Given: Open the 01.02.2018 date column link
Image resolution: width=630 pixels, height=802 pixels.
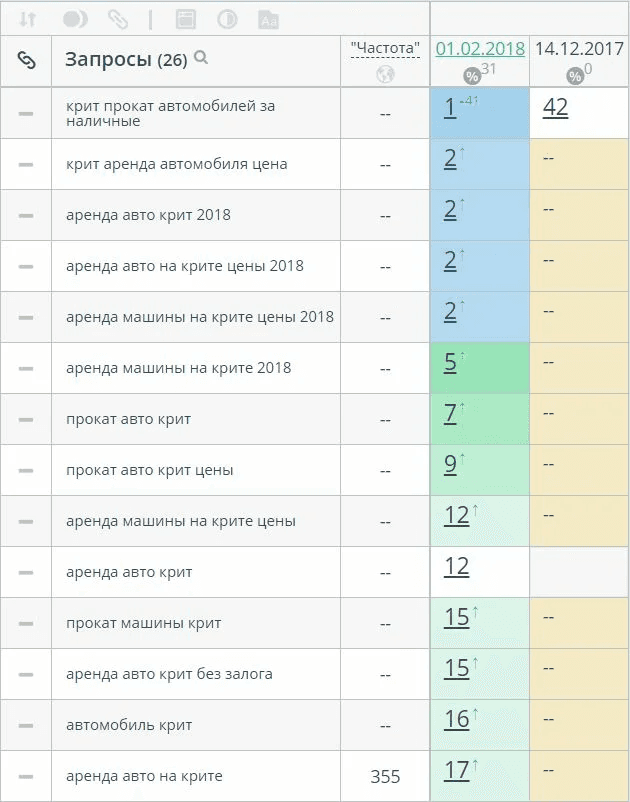Looking at the screenshot, I should 480,49.
